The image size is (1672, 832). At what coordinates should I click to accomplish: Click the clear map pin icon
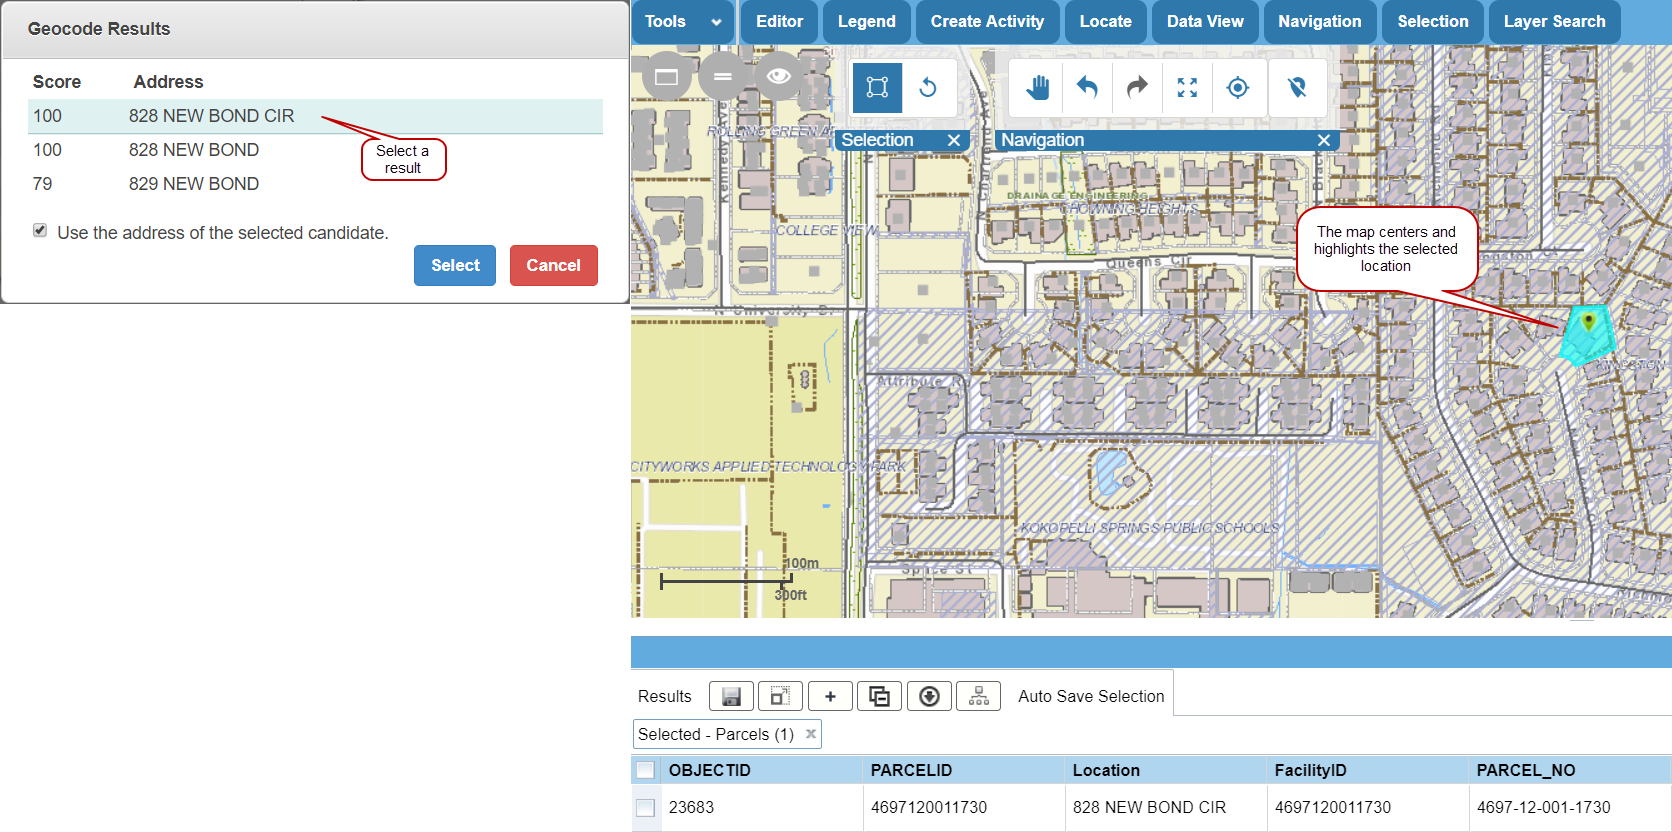(1297, 88)
